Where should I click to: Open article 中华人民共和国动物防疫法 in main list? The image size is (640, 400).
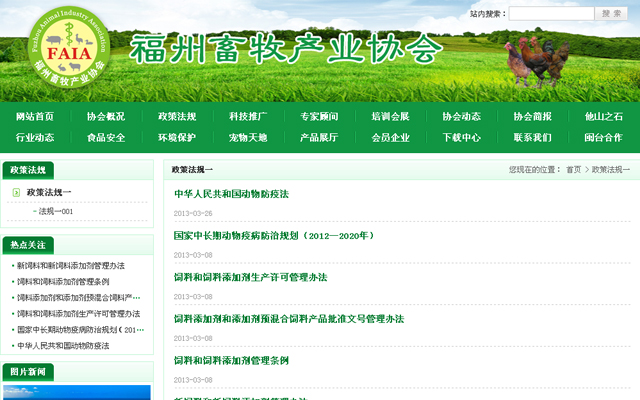tap(231, 194)
